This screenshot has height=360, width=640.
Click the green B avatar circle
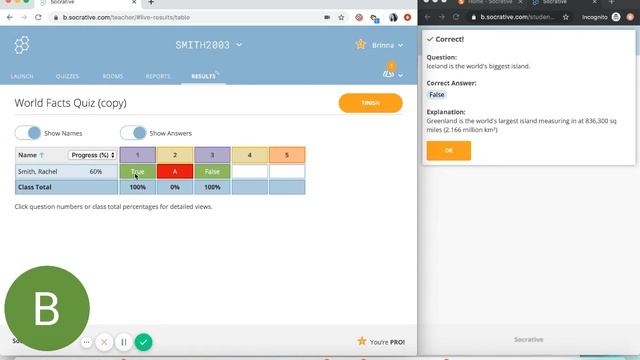pos(47,309)
